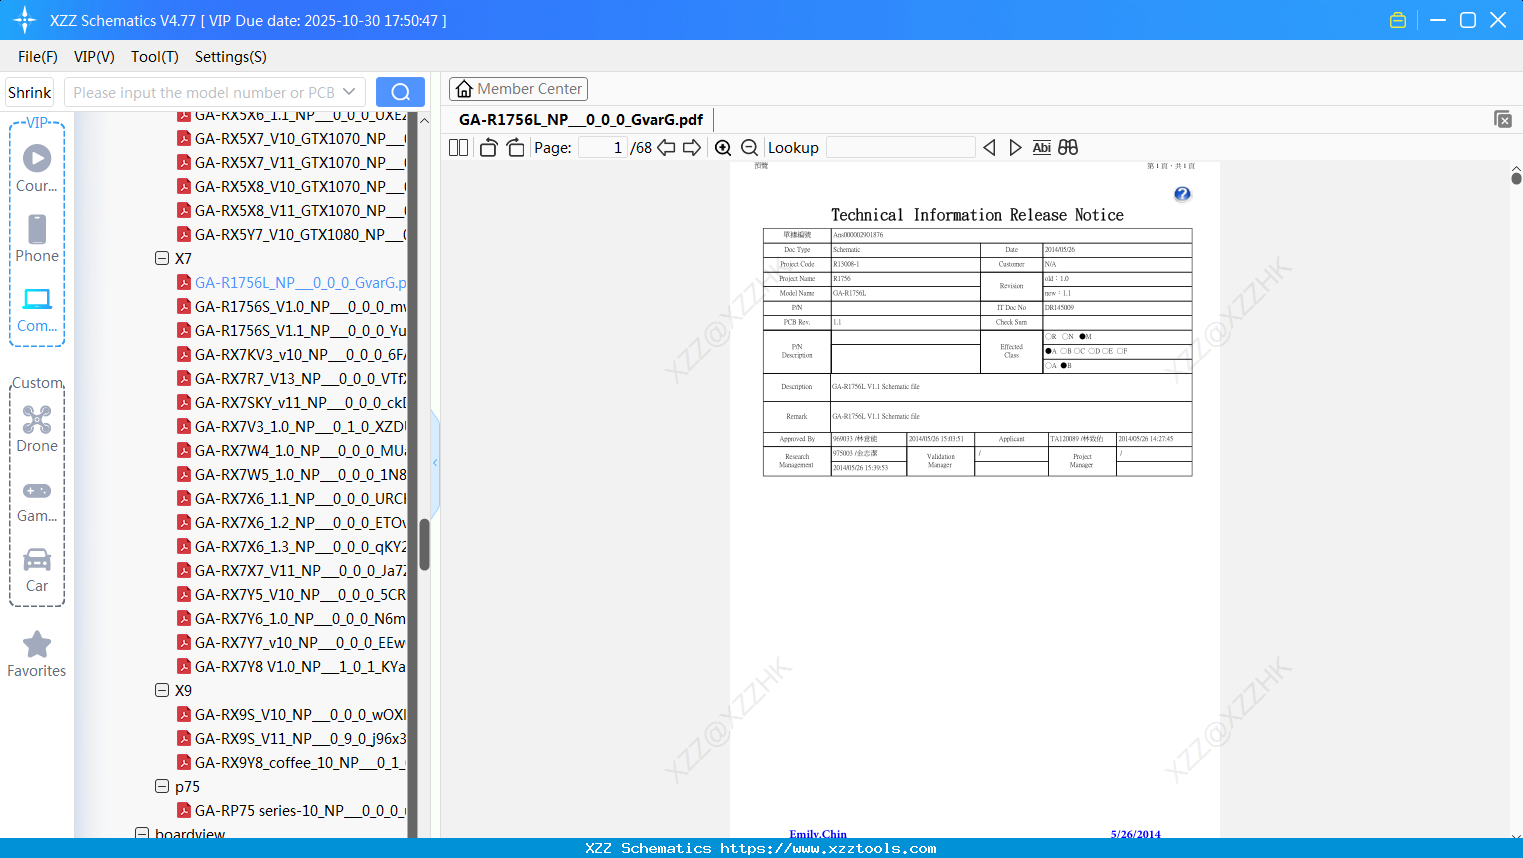Open GA-RX7R7_V13_NP file
Screen dimensions: 1523x858
(291, 378)
